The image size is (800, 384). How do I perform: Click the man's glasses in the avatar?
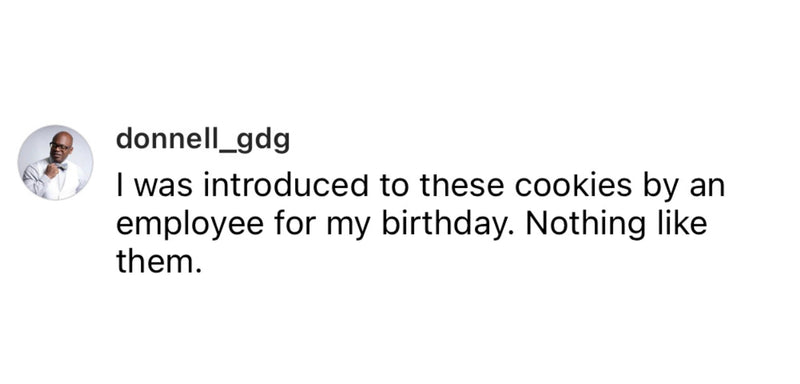(60, 146)
